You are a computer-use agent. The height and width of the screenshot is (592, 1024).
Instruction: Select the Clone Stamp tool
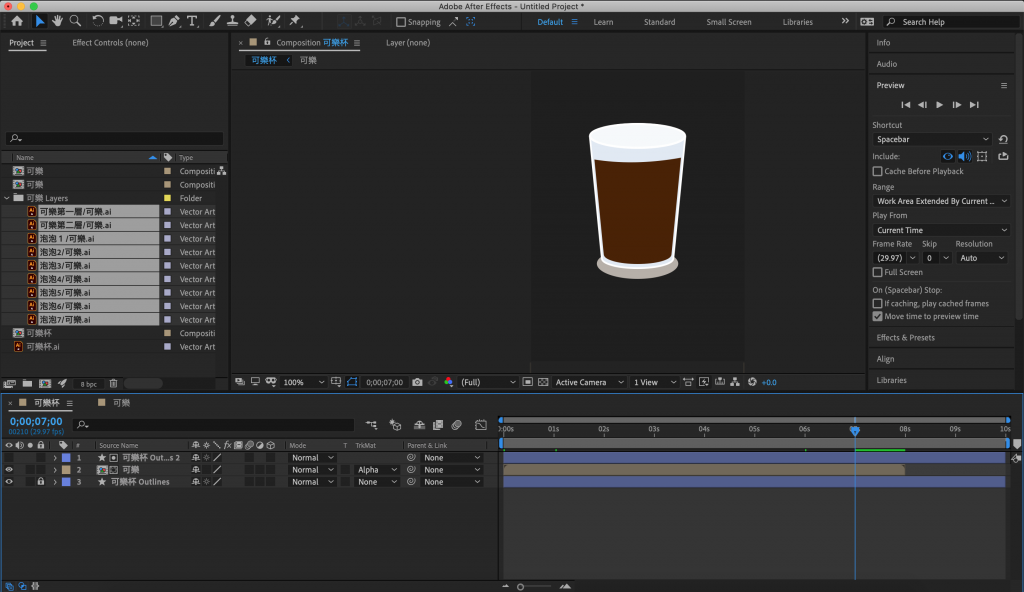[x=232, y=21]
